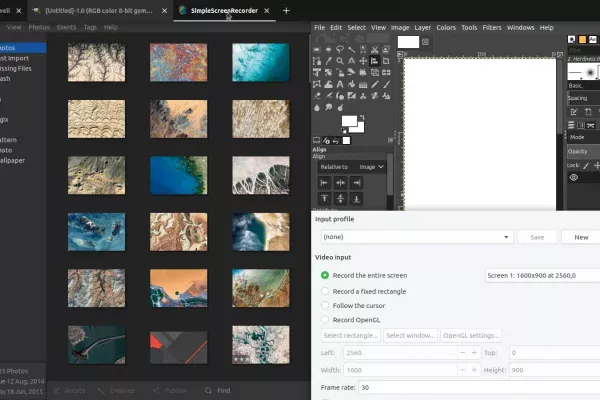Open GIMP's Layer menu
The width and height of the screenshot is (600, 400).
pyautogui.click(x=422, y=28)
